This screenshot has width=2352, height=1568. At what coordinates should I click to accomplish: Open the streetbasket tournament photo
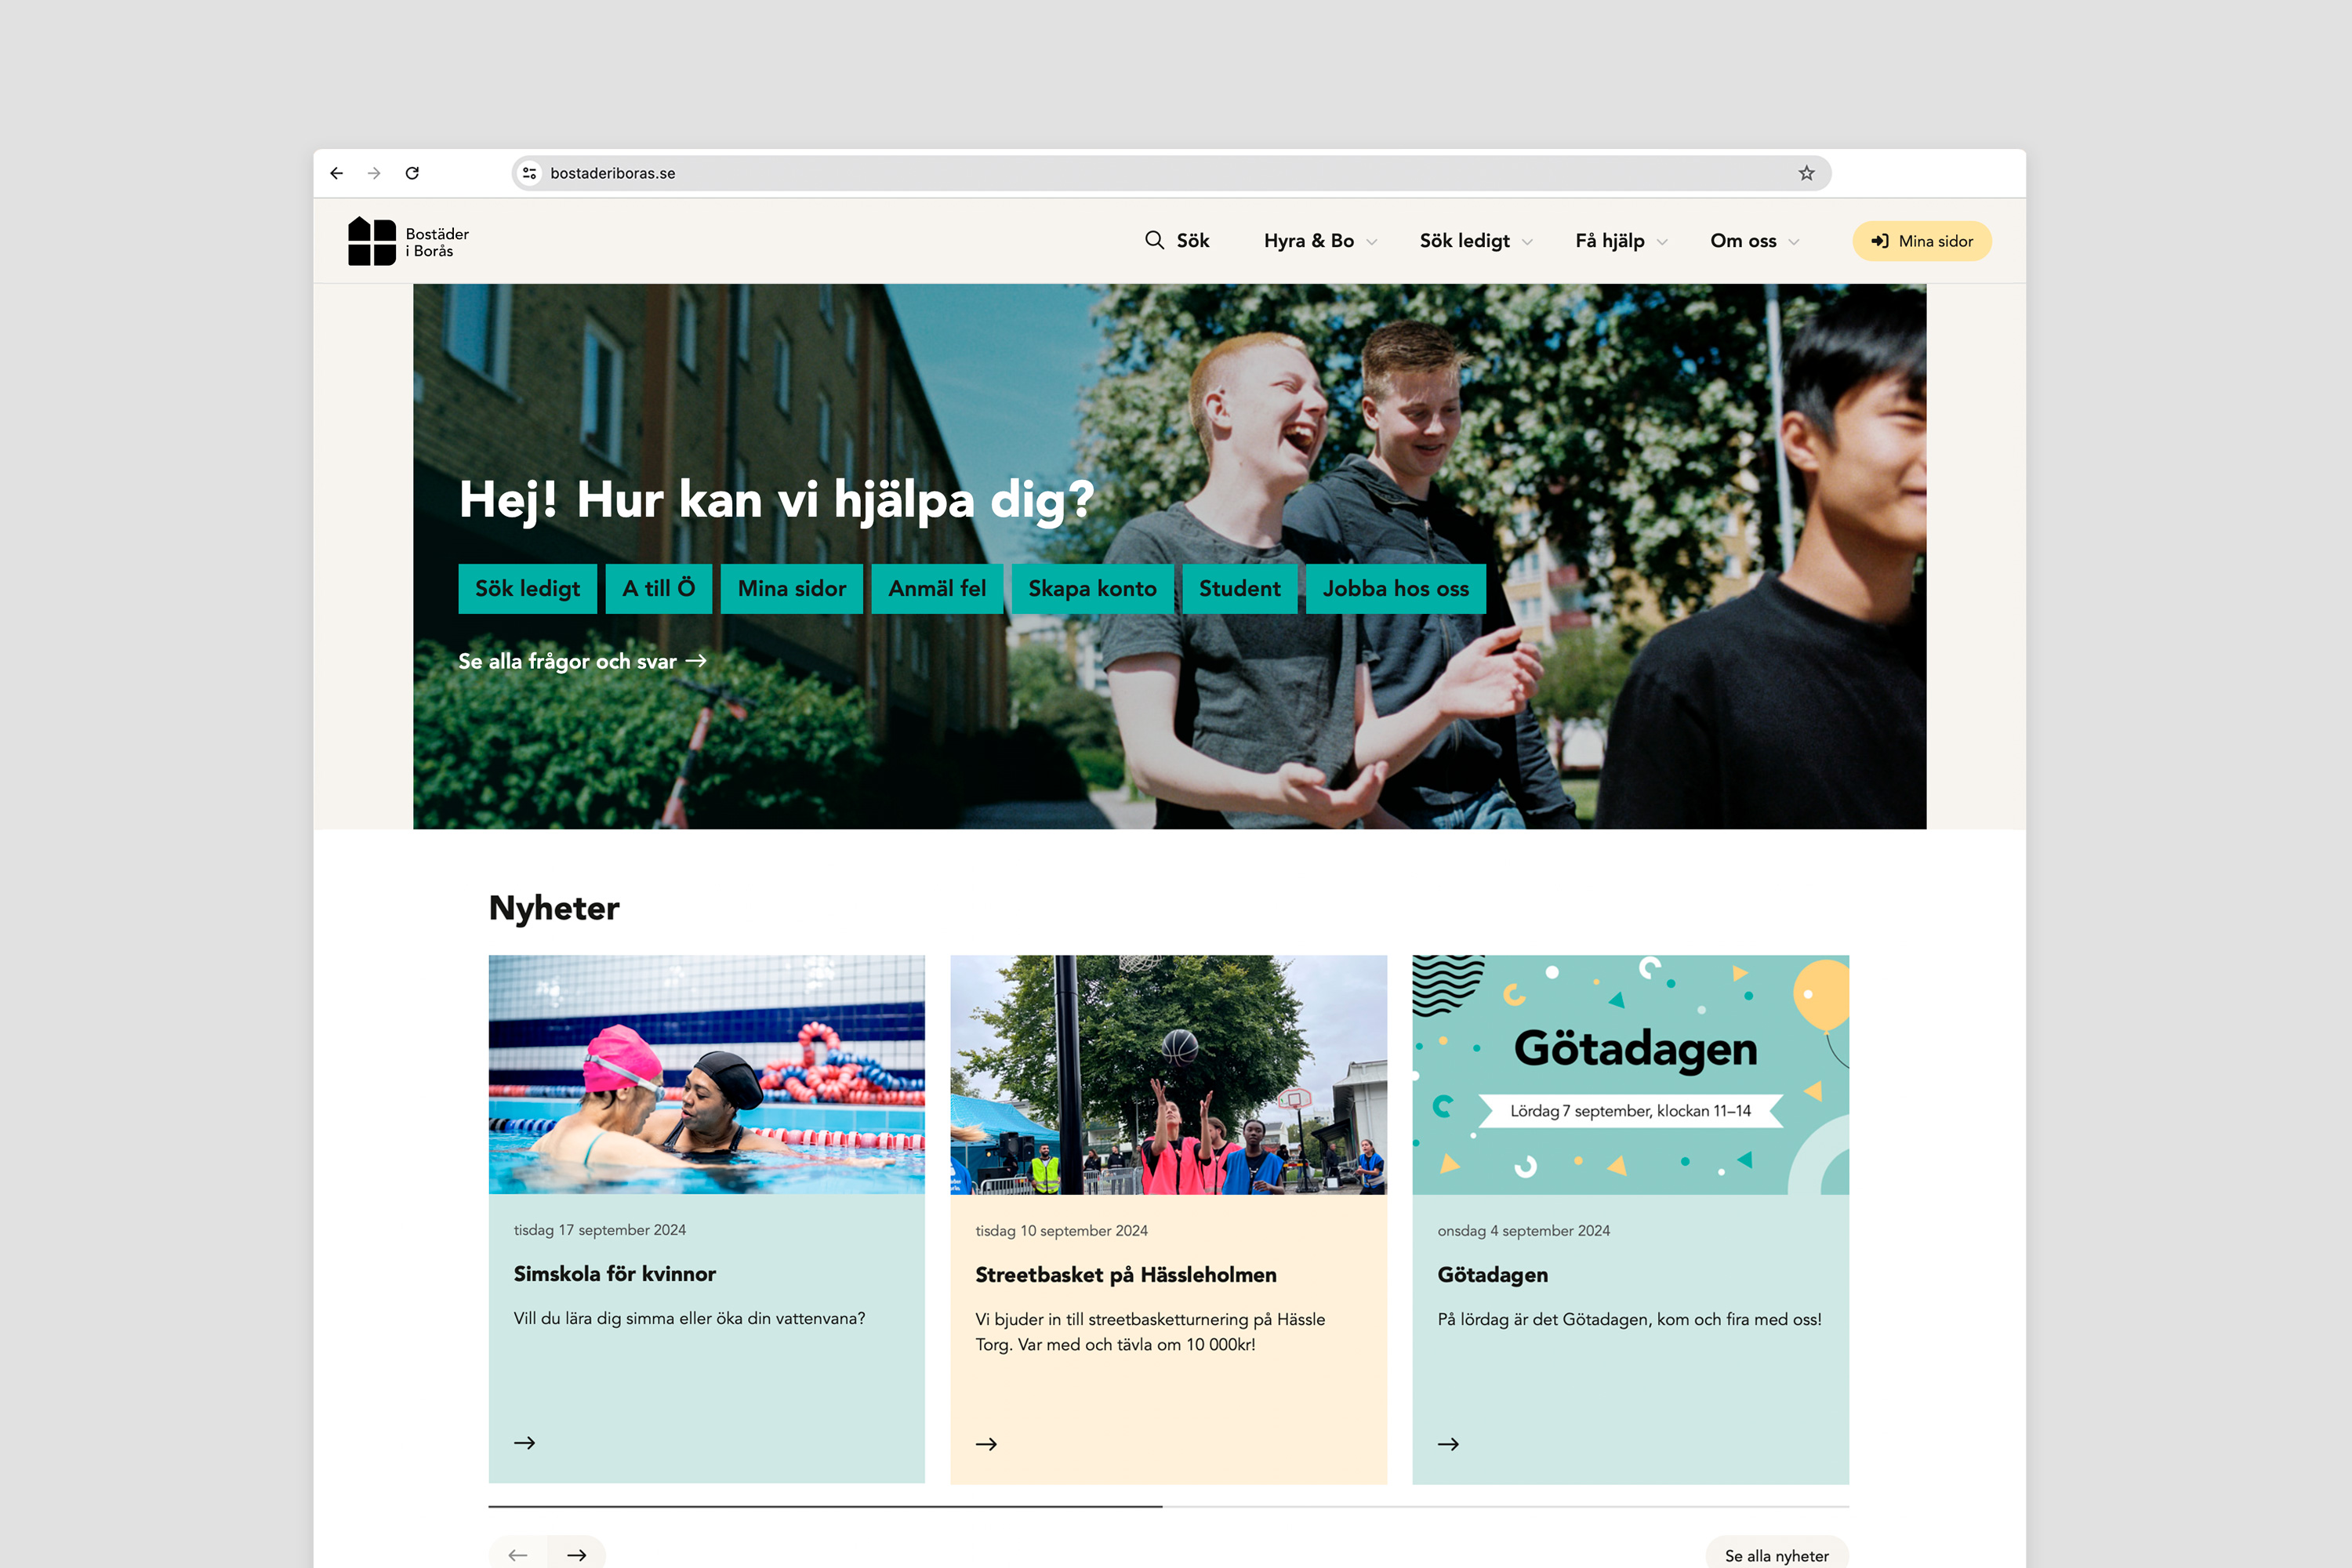click(x=1168, y=1074)
